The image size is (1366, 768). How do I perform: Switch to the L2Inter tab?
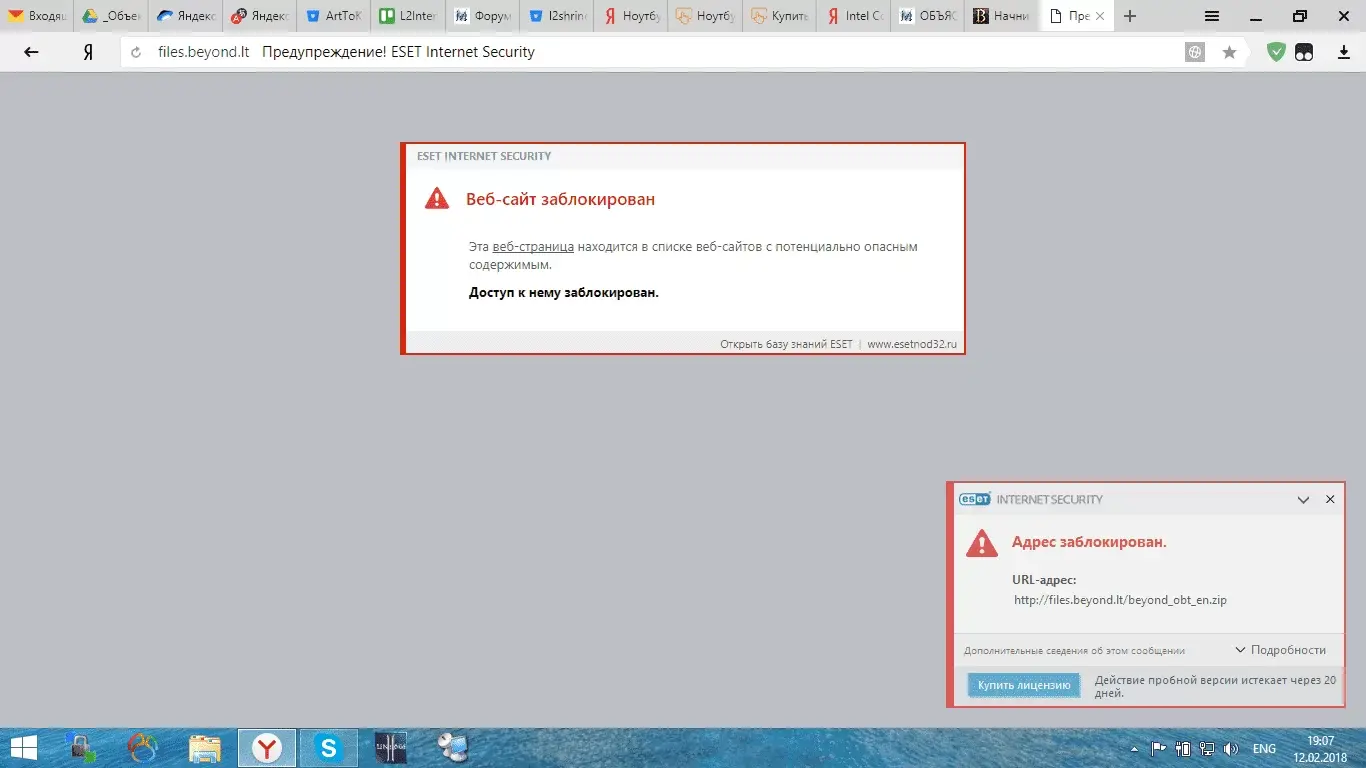[408, 16]
